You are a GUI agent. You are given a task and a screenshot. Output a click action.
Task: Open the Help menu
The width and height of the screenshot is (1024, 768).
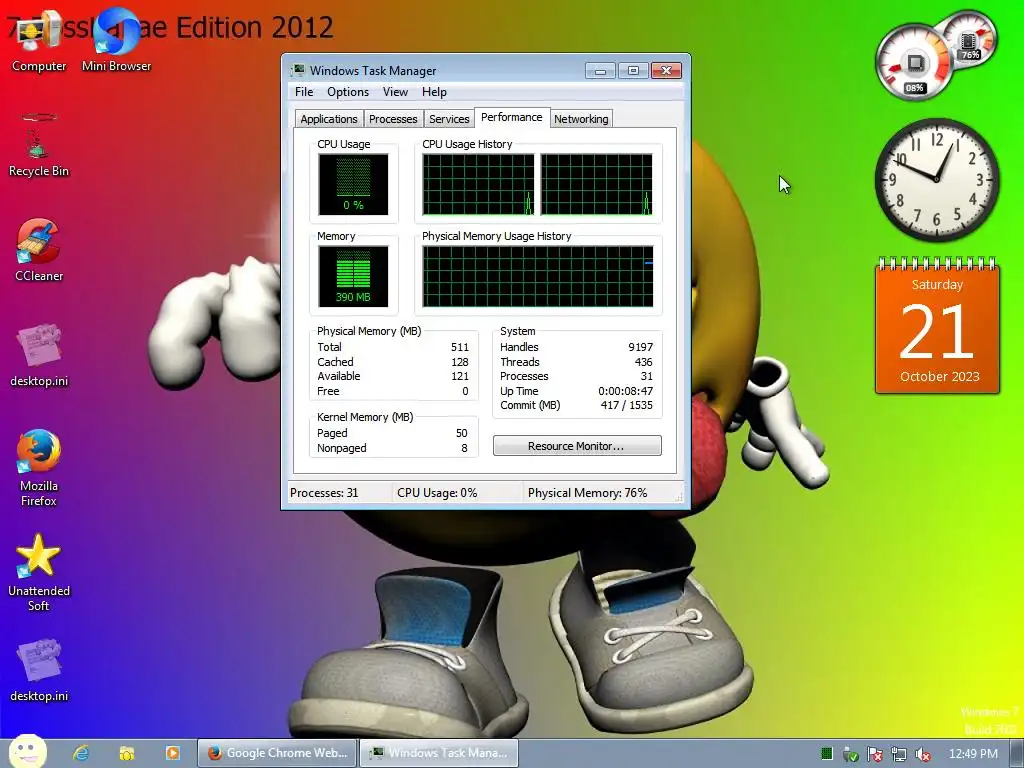pos(434,92)
